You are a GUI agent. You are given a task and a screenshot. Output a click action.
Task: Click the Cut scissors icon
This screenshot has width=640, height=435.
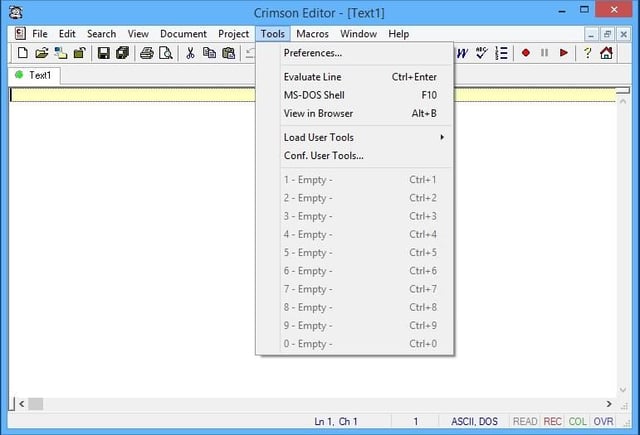tap(190, 53)
